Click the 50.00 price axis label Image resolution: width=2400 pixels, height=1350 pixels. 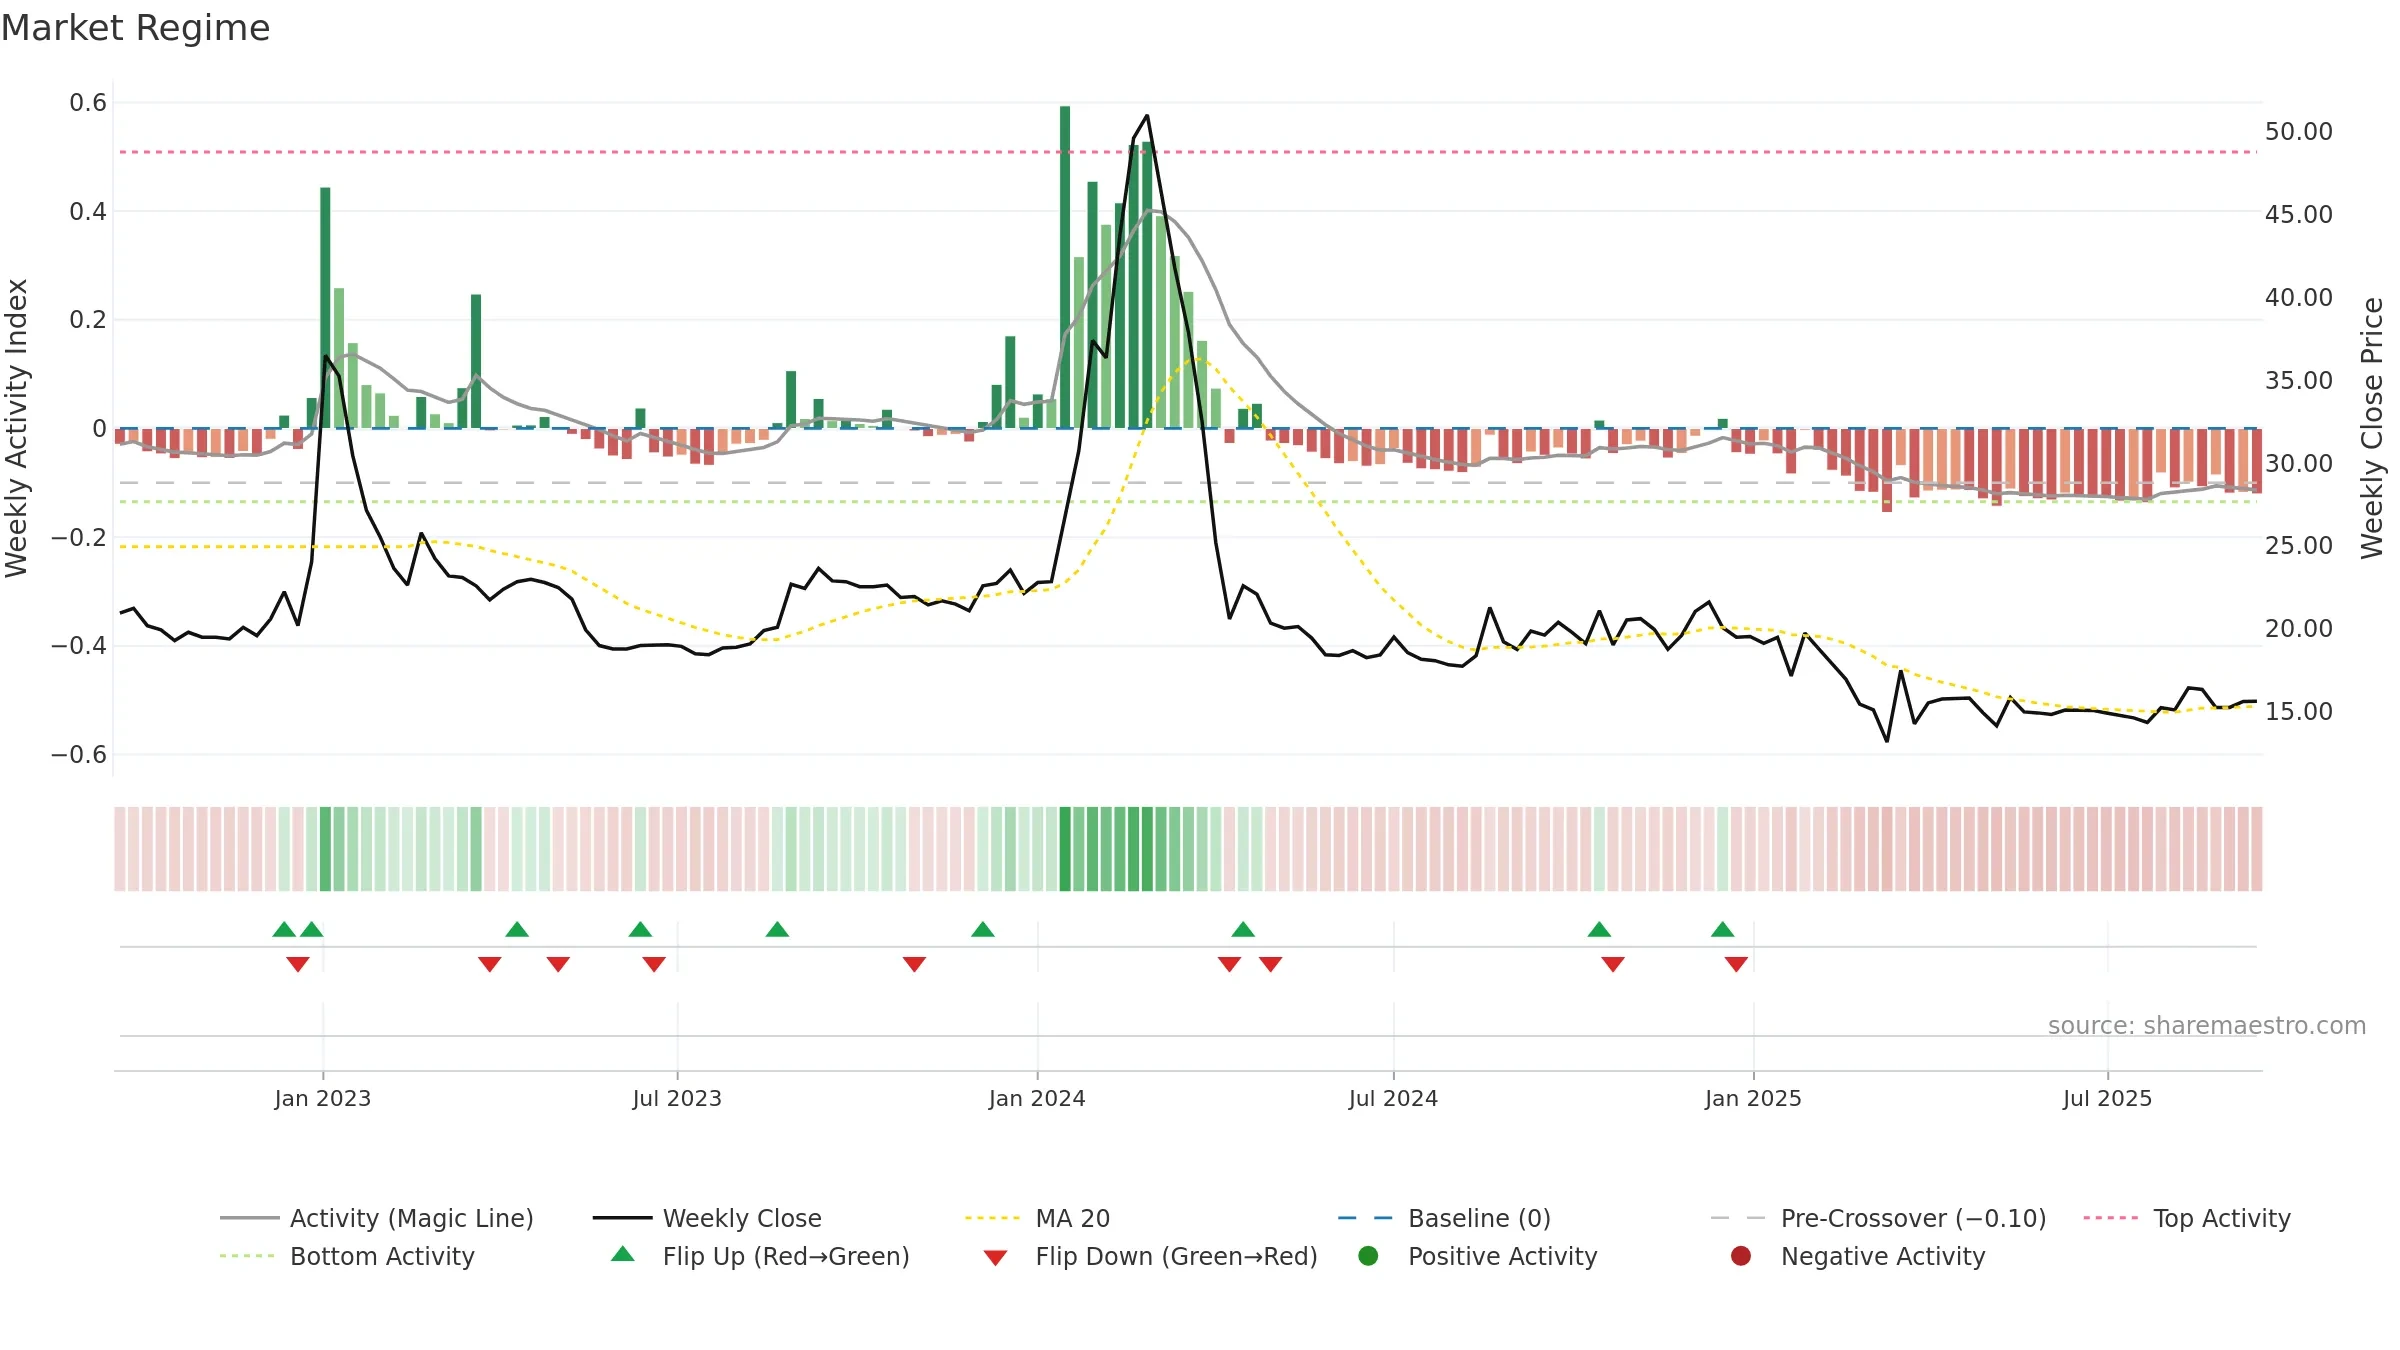pyautogui.click(x=2298, y=132)
